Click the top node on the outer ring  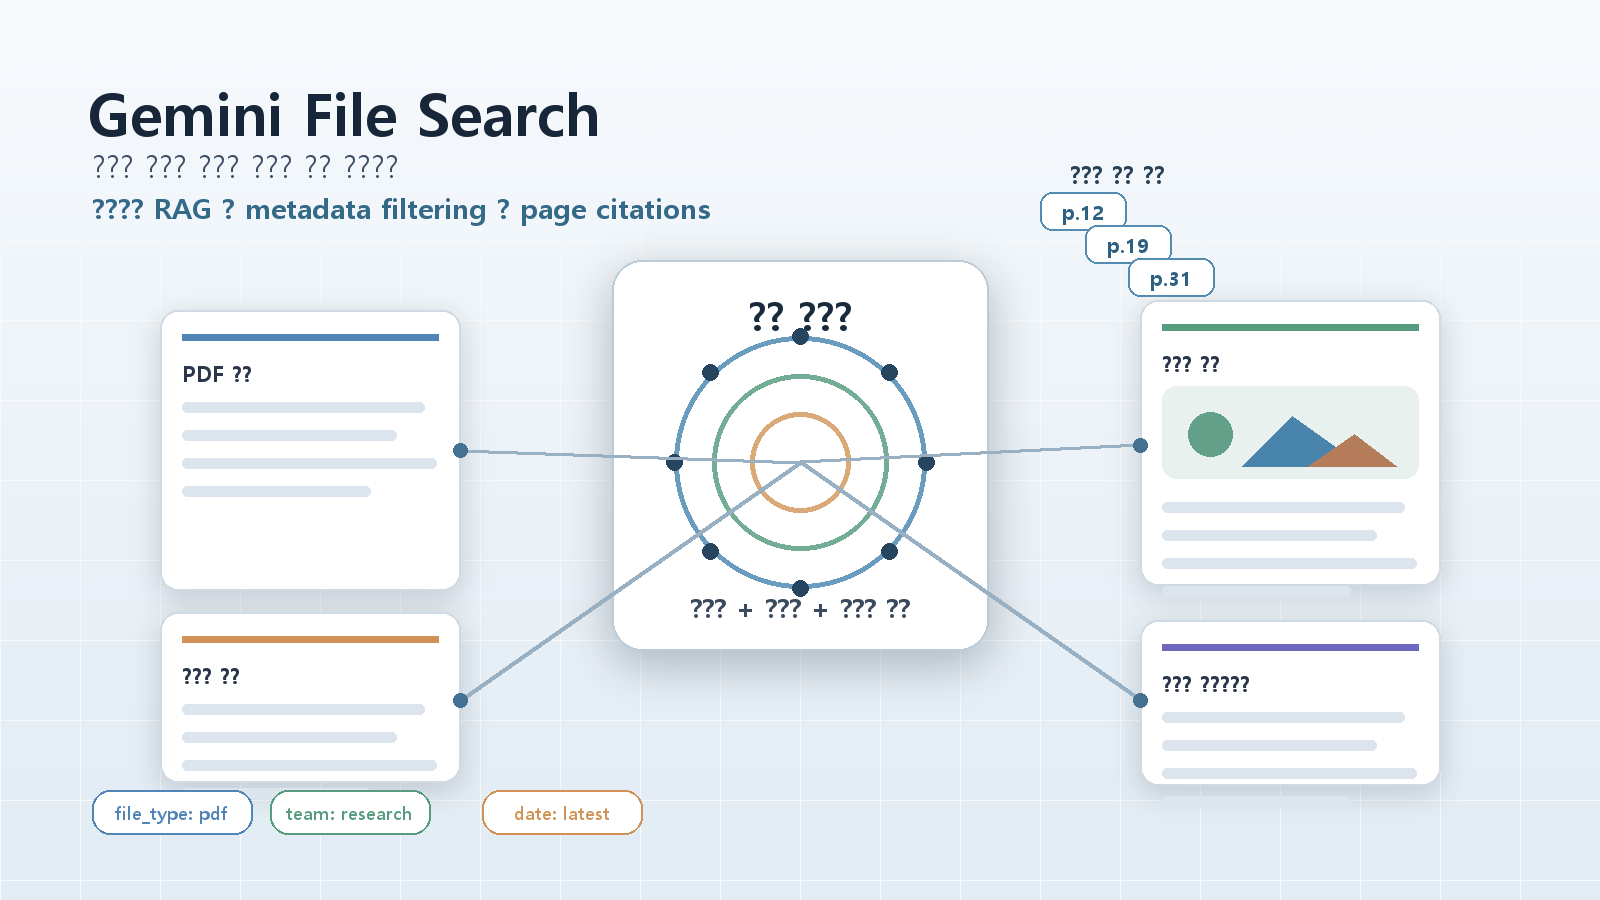(x=800, y=337)
